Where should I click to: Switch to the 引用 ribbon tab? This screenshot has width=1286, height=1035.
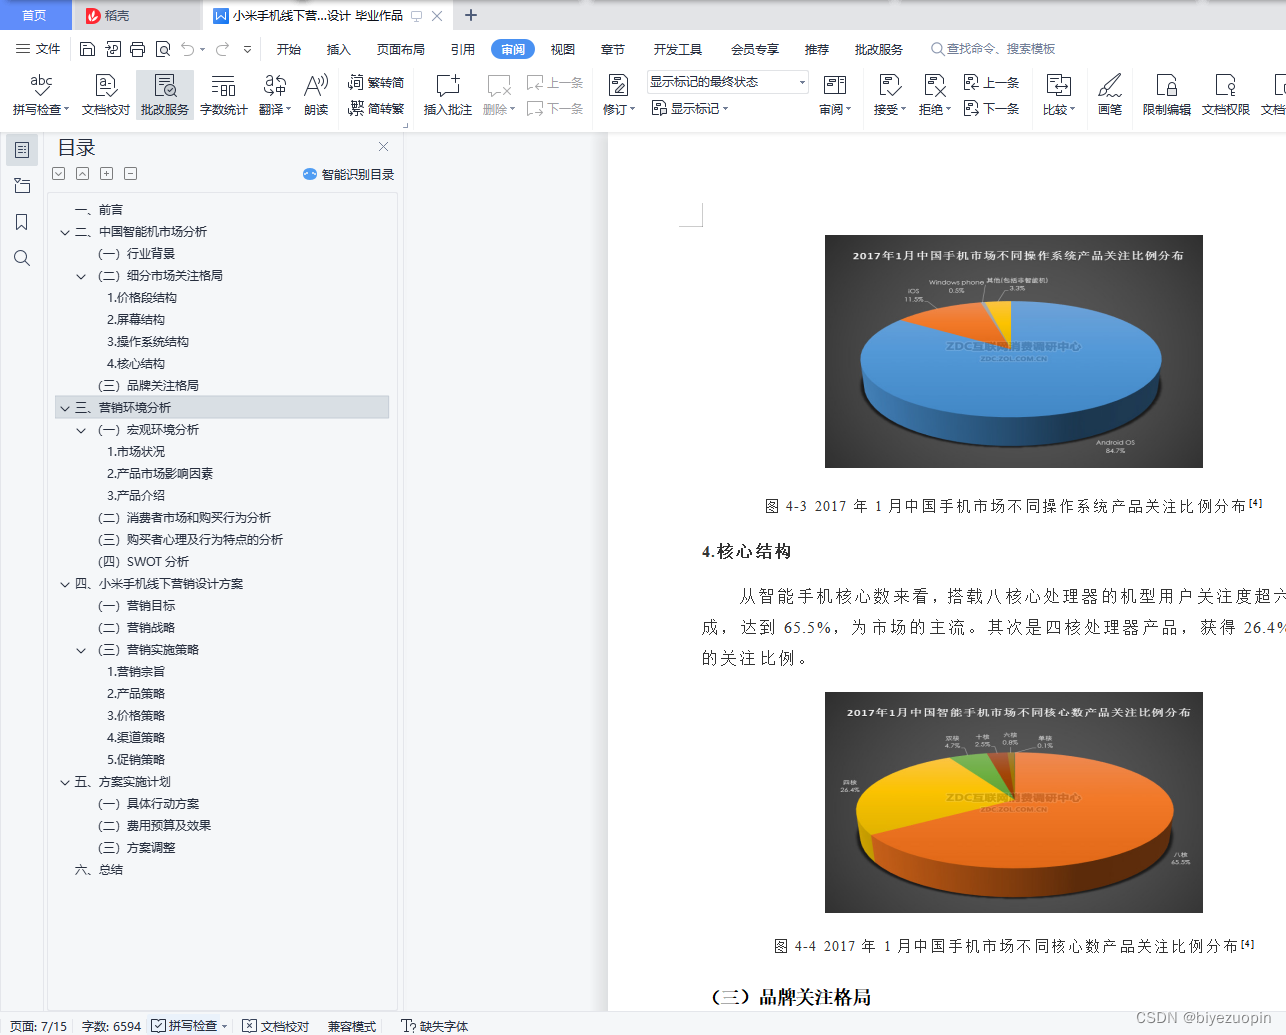[x=463, y=49]
